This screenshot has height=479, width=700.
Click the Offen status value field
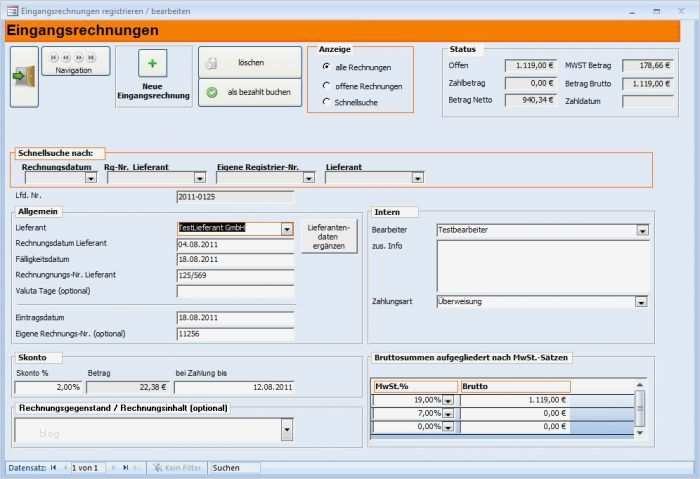[x=531, y=66]
